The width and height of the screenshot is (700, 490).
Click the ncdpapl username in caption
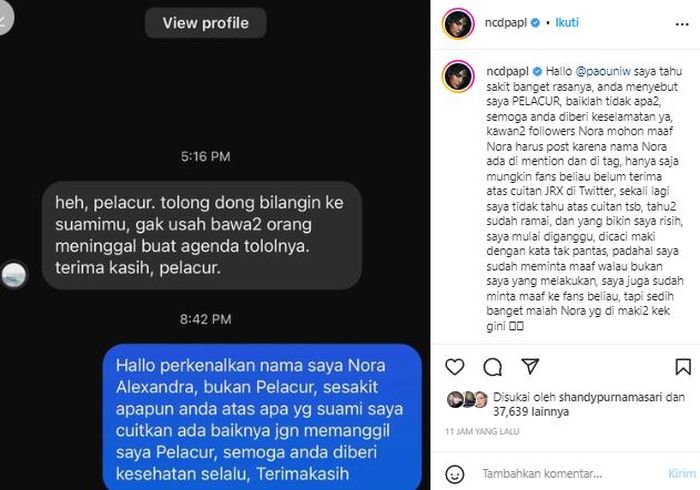(x=508, y=71)
